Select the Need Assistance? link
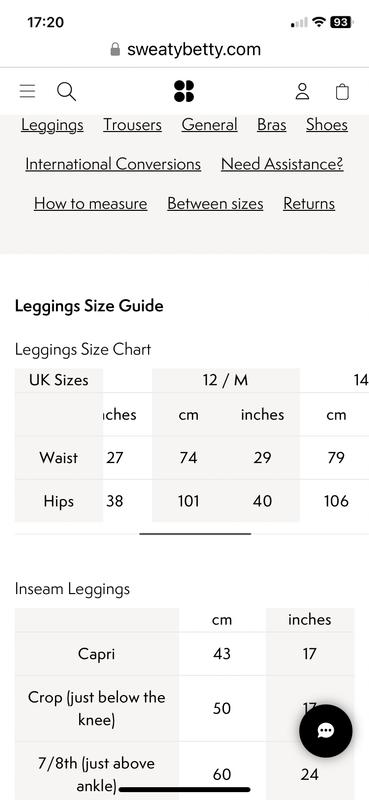The height and width of the screenshot is (800, 369). 282,164
